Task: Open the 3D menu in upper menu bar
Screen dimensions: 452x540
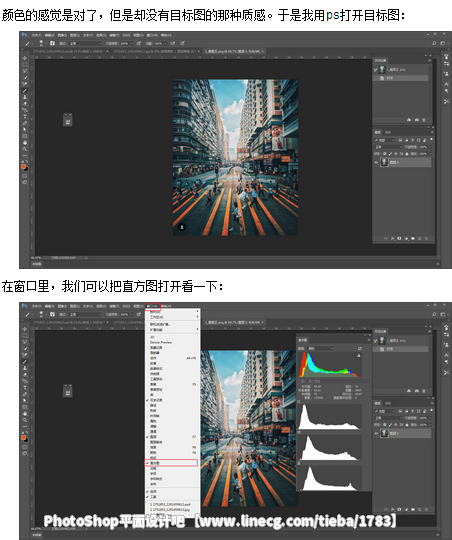Action: pos(126,35)
